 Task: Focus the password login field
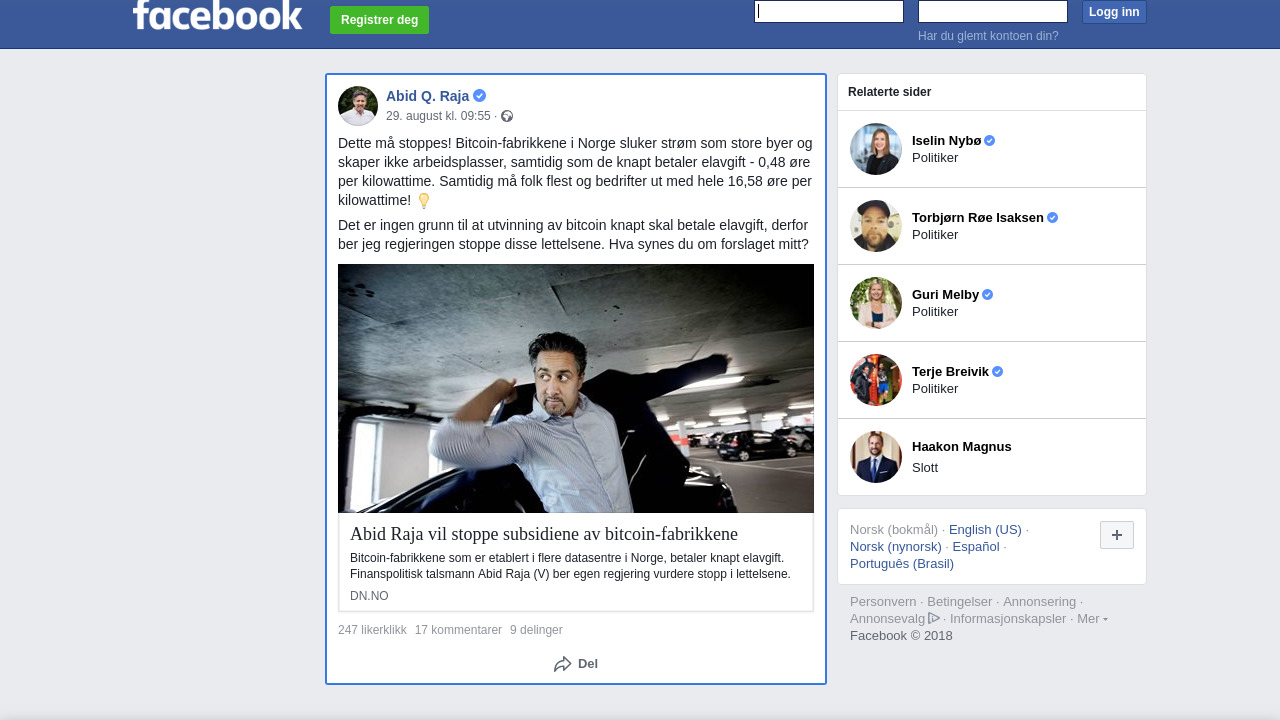[x=993, y=11]
